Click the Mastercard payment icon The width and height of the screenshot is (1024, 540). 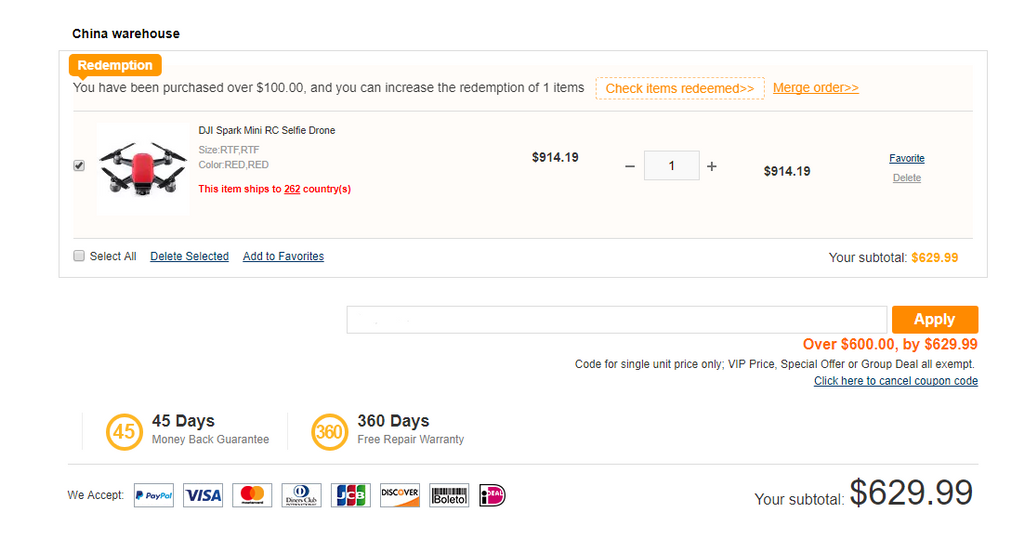coord(252,495)
